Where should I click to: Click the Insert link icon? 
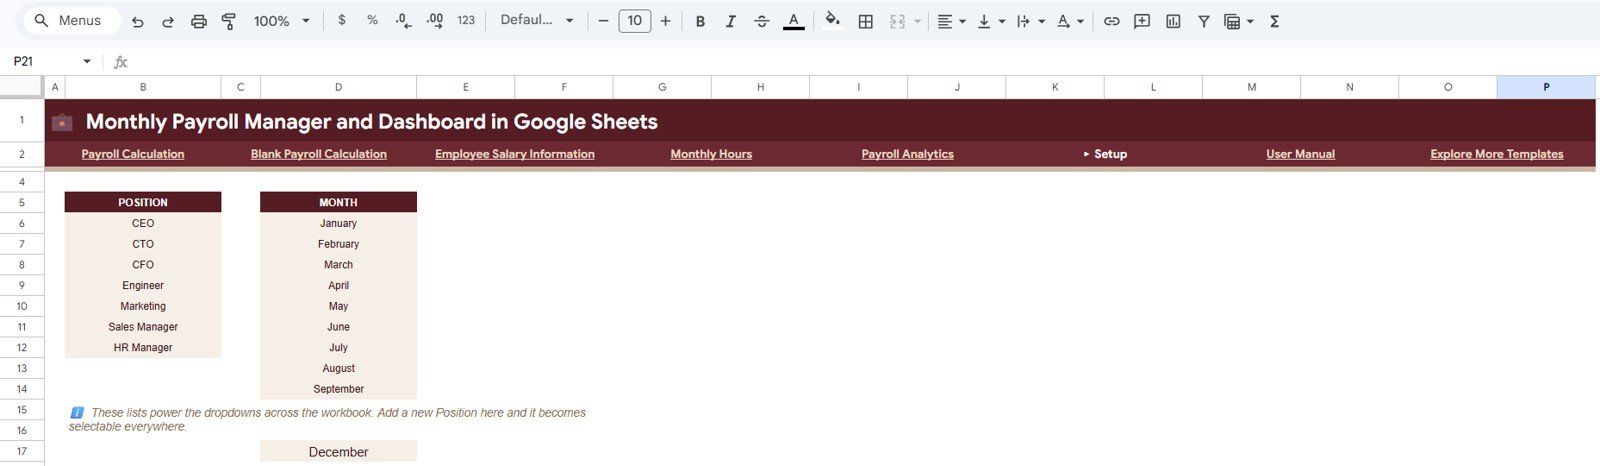[1111, 21]
